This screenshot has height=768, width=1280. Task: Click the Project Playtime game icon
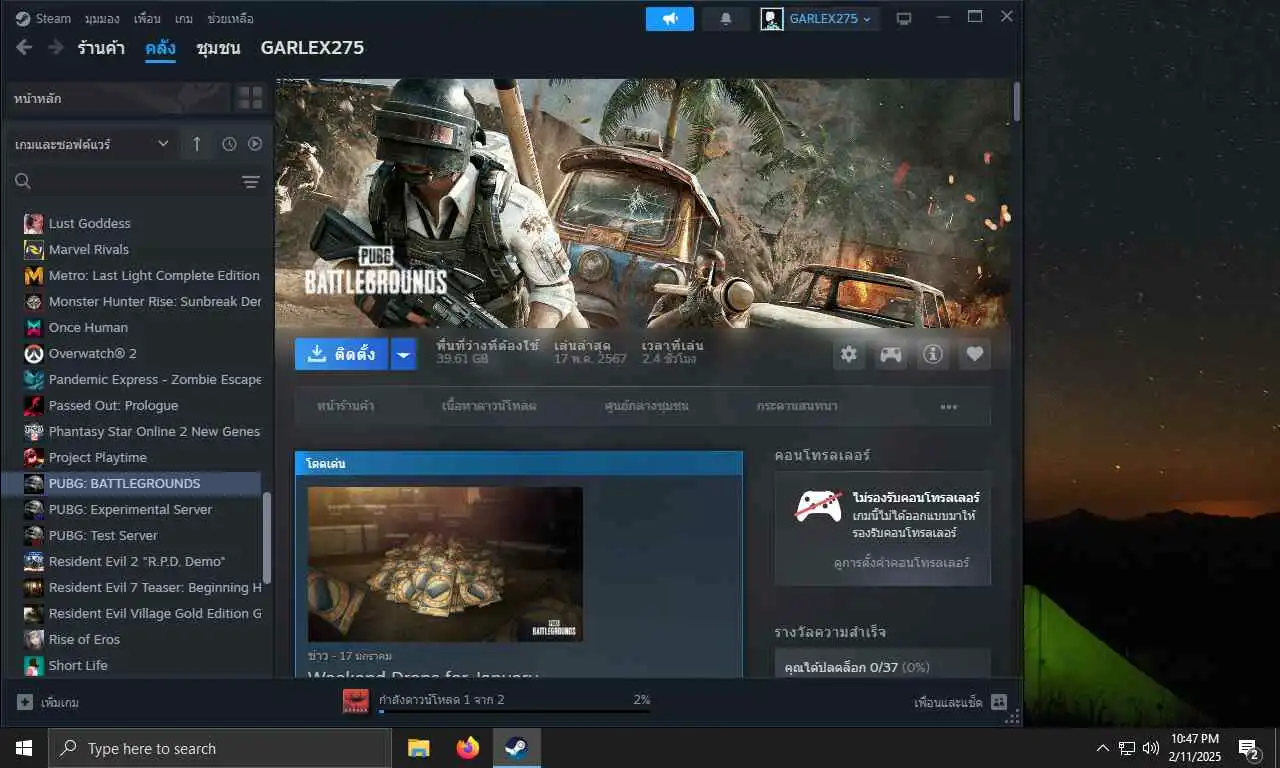coord(34,457)
